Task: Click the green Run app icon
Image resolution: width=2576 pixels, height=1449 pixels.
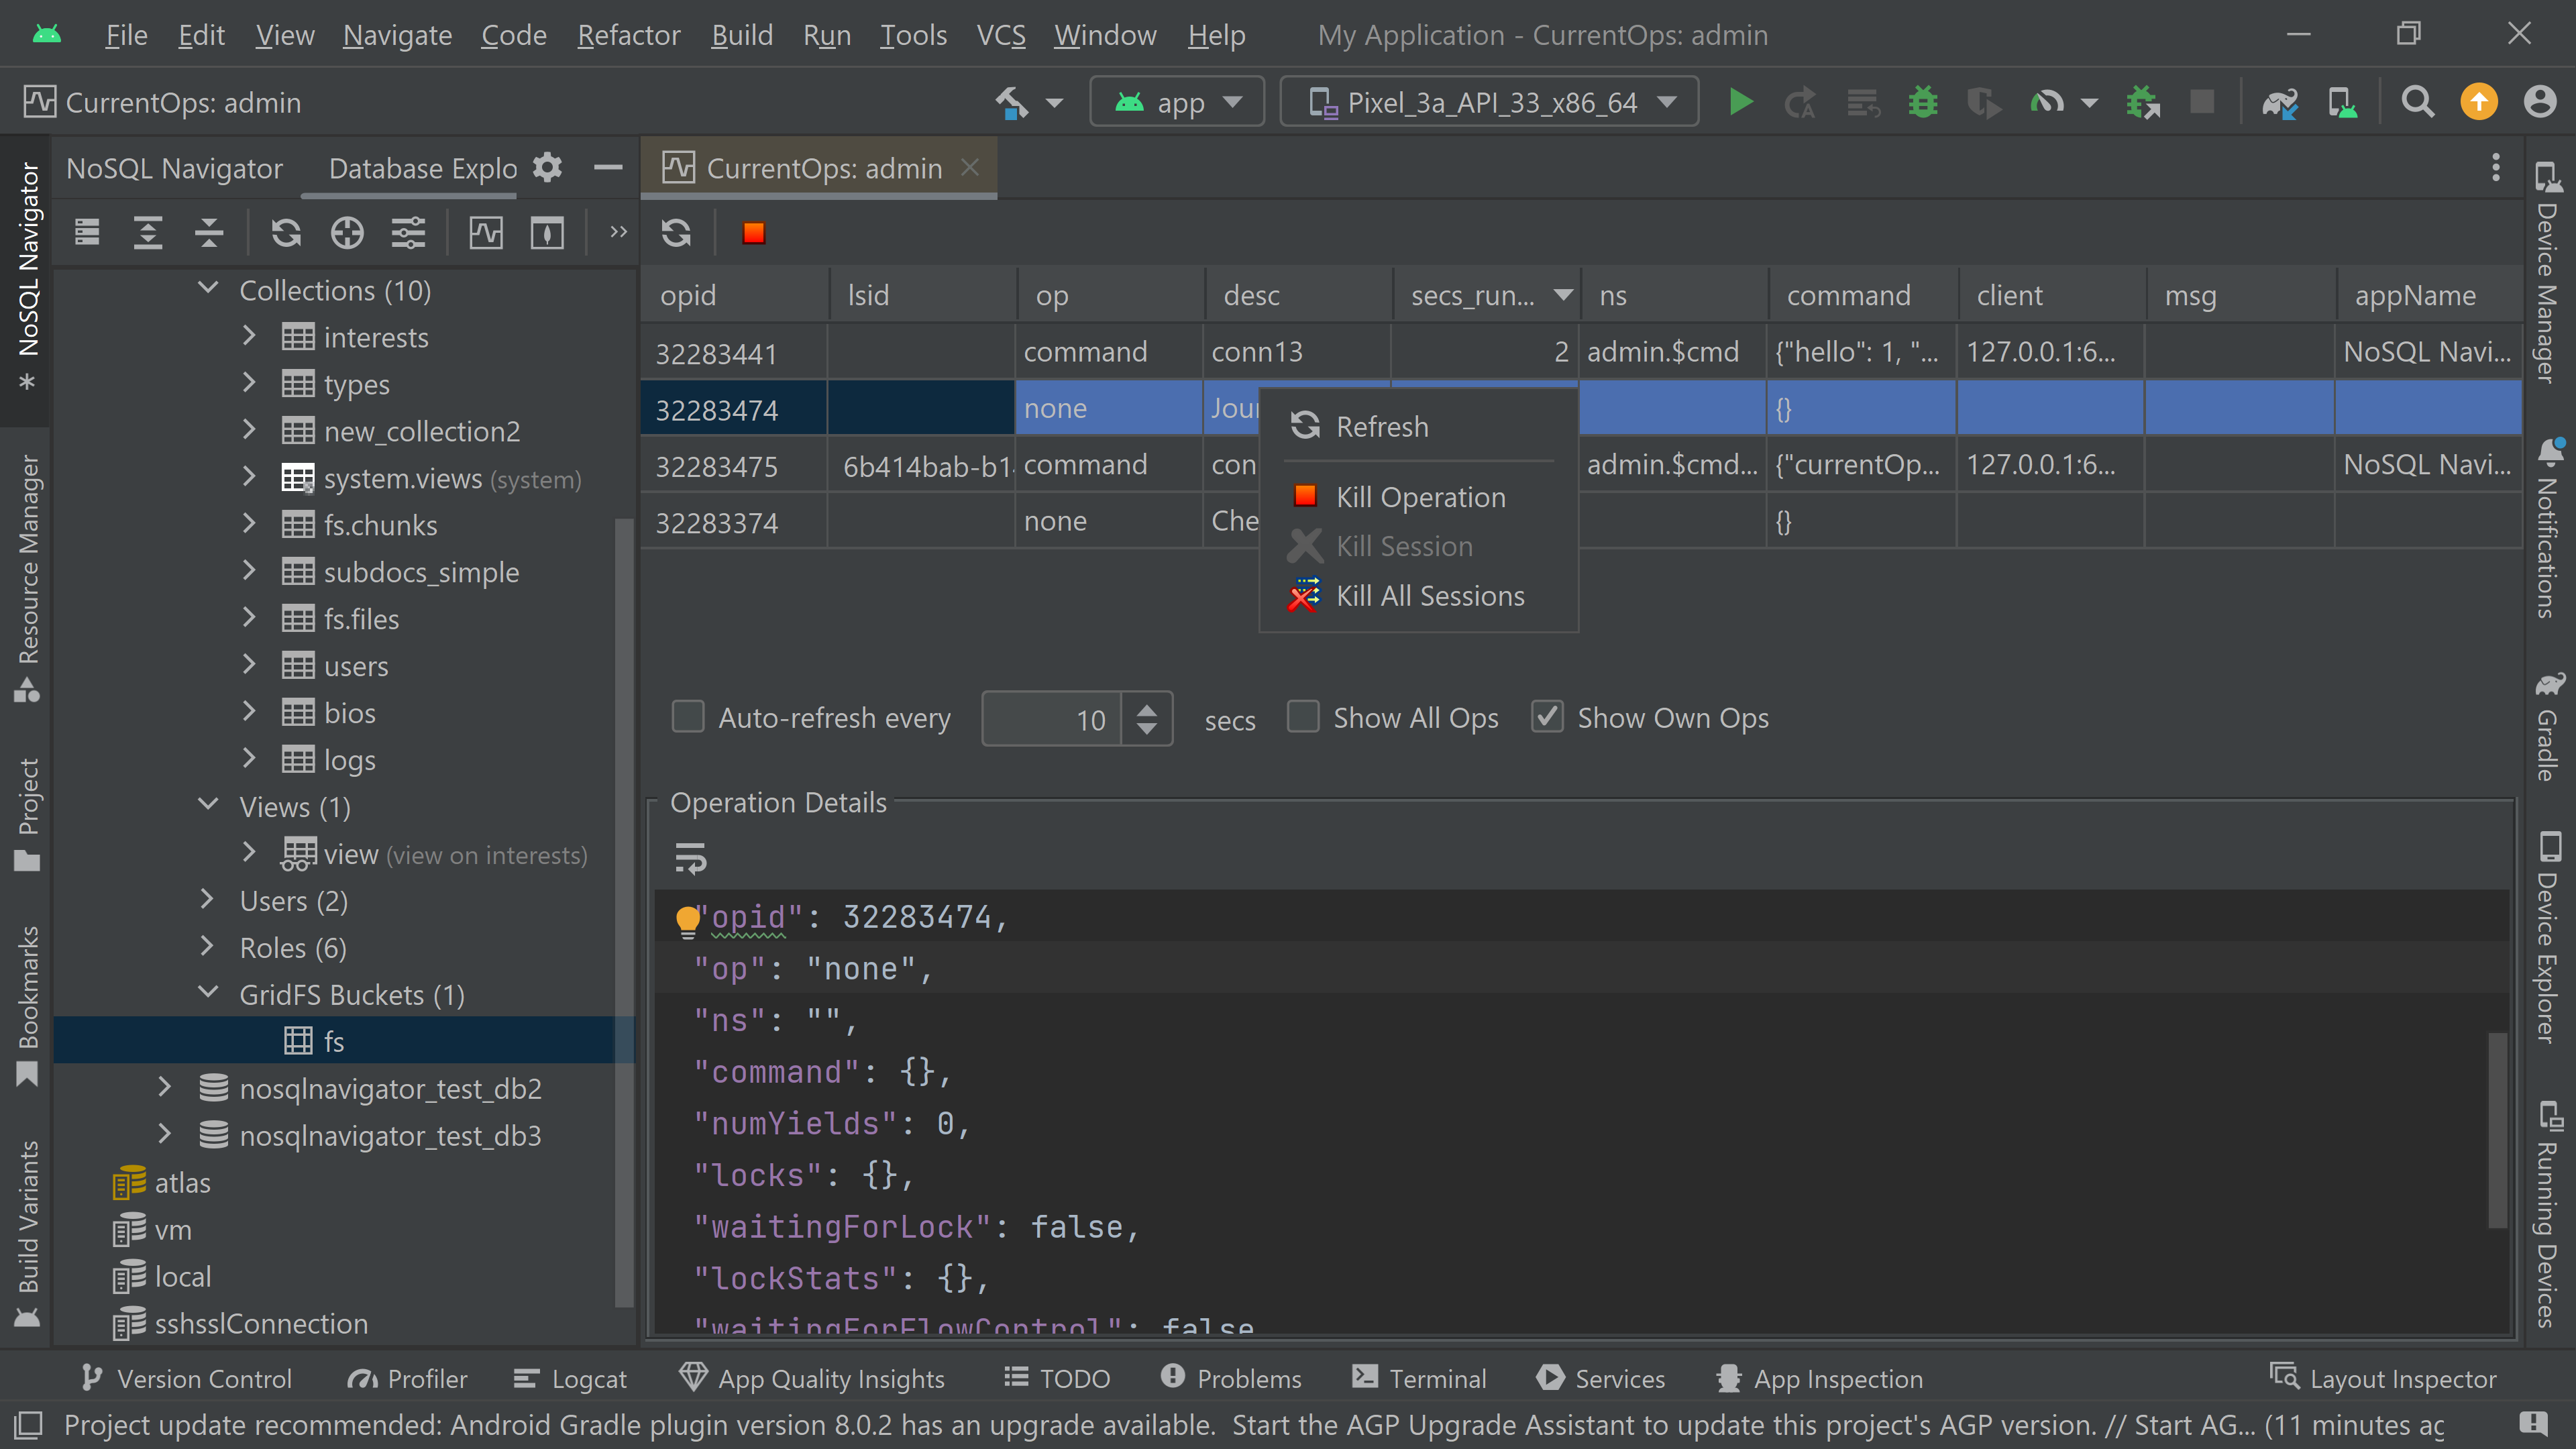Action: tap(1740, 102)
